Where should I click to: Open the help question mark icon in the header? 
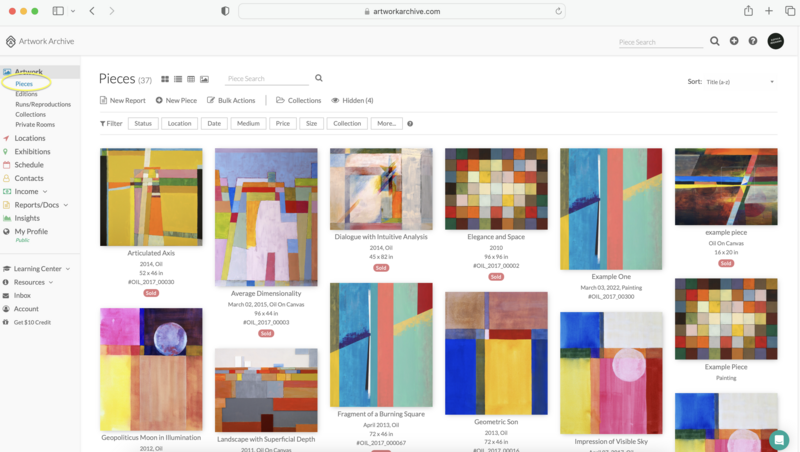753,41
